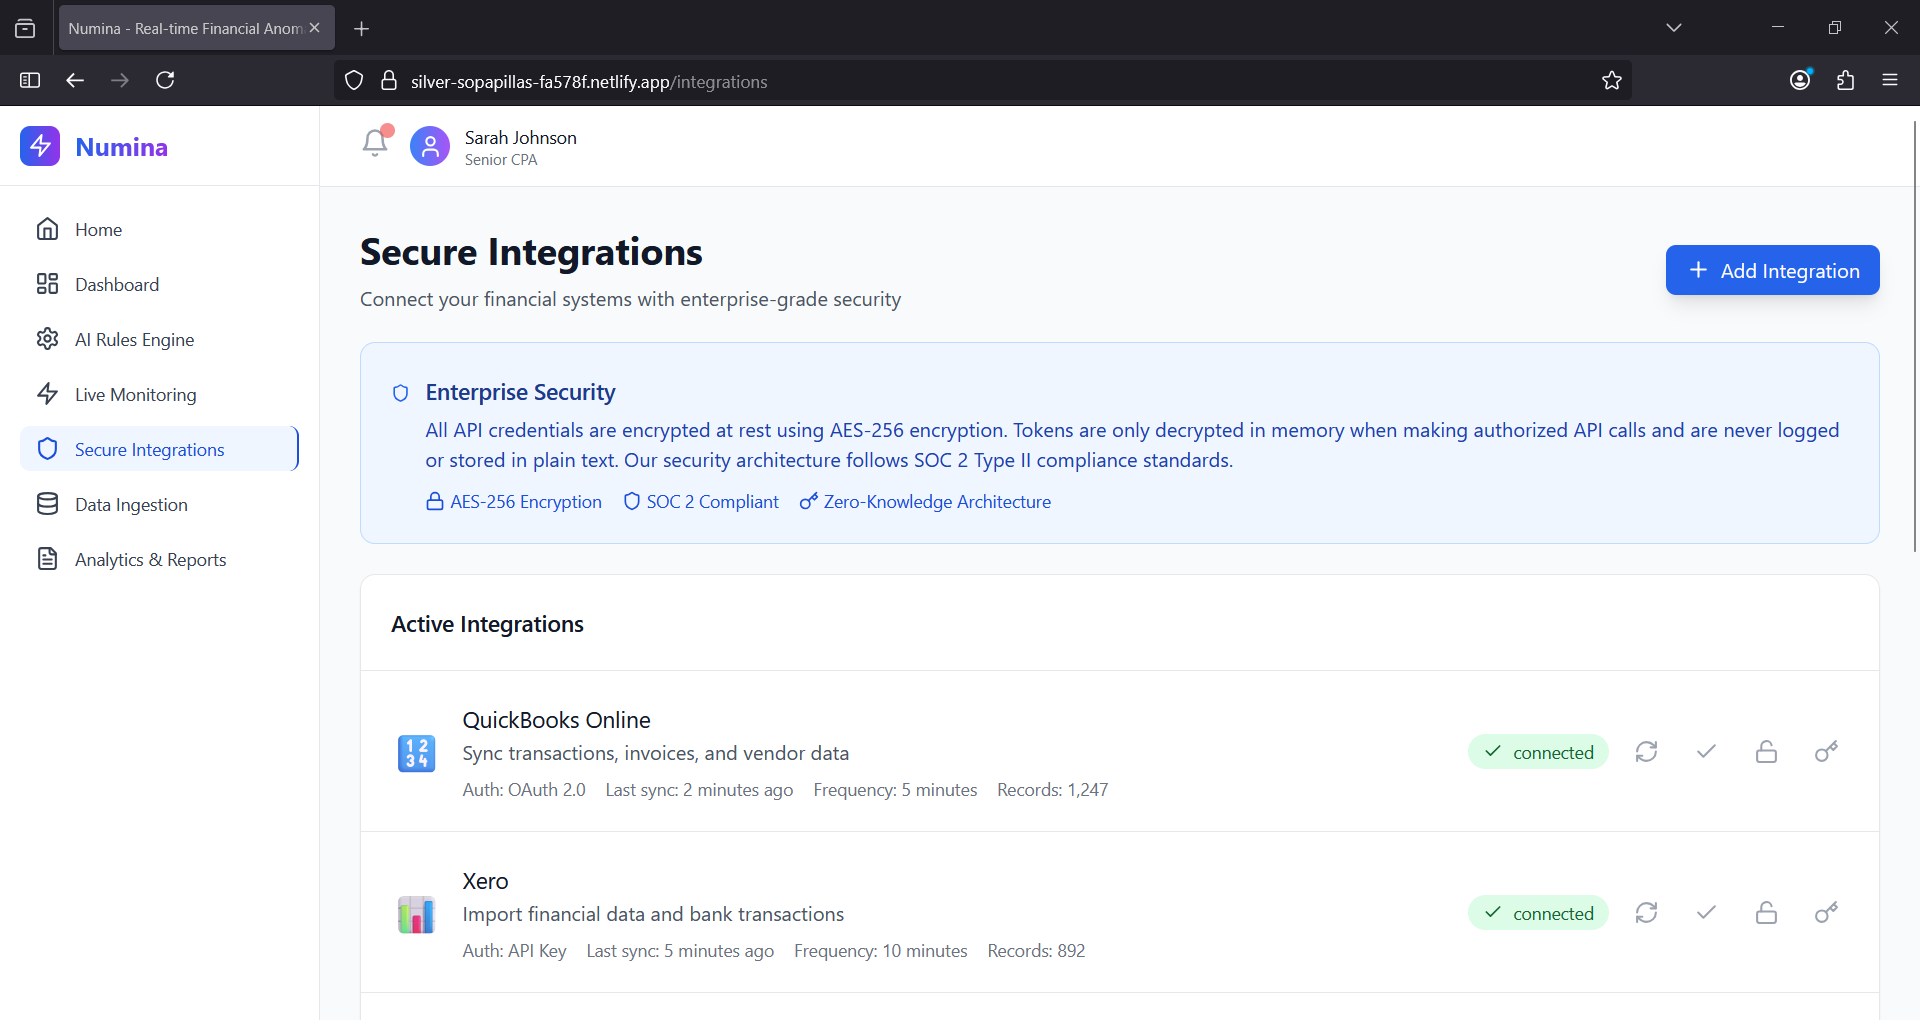This screenshot has width=1920, height=1020.
Task: Click the QuickBooks Online unlock padlock icon
Action: point(1766,752)
